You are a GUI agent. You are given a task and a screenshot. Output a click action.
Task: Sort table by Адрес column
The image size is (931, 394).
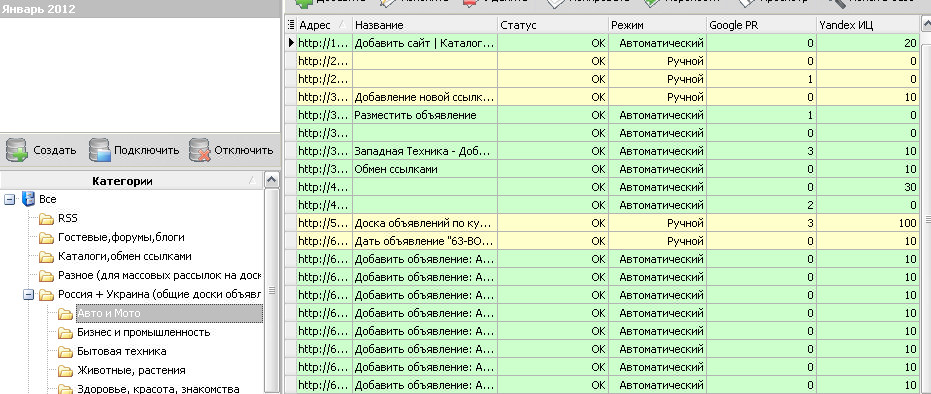coord(324,25)
